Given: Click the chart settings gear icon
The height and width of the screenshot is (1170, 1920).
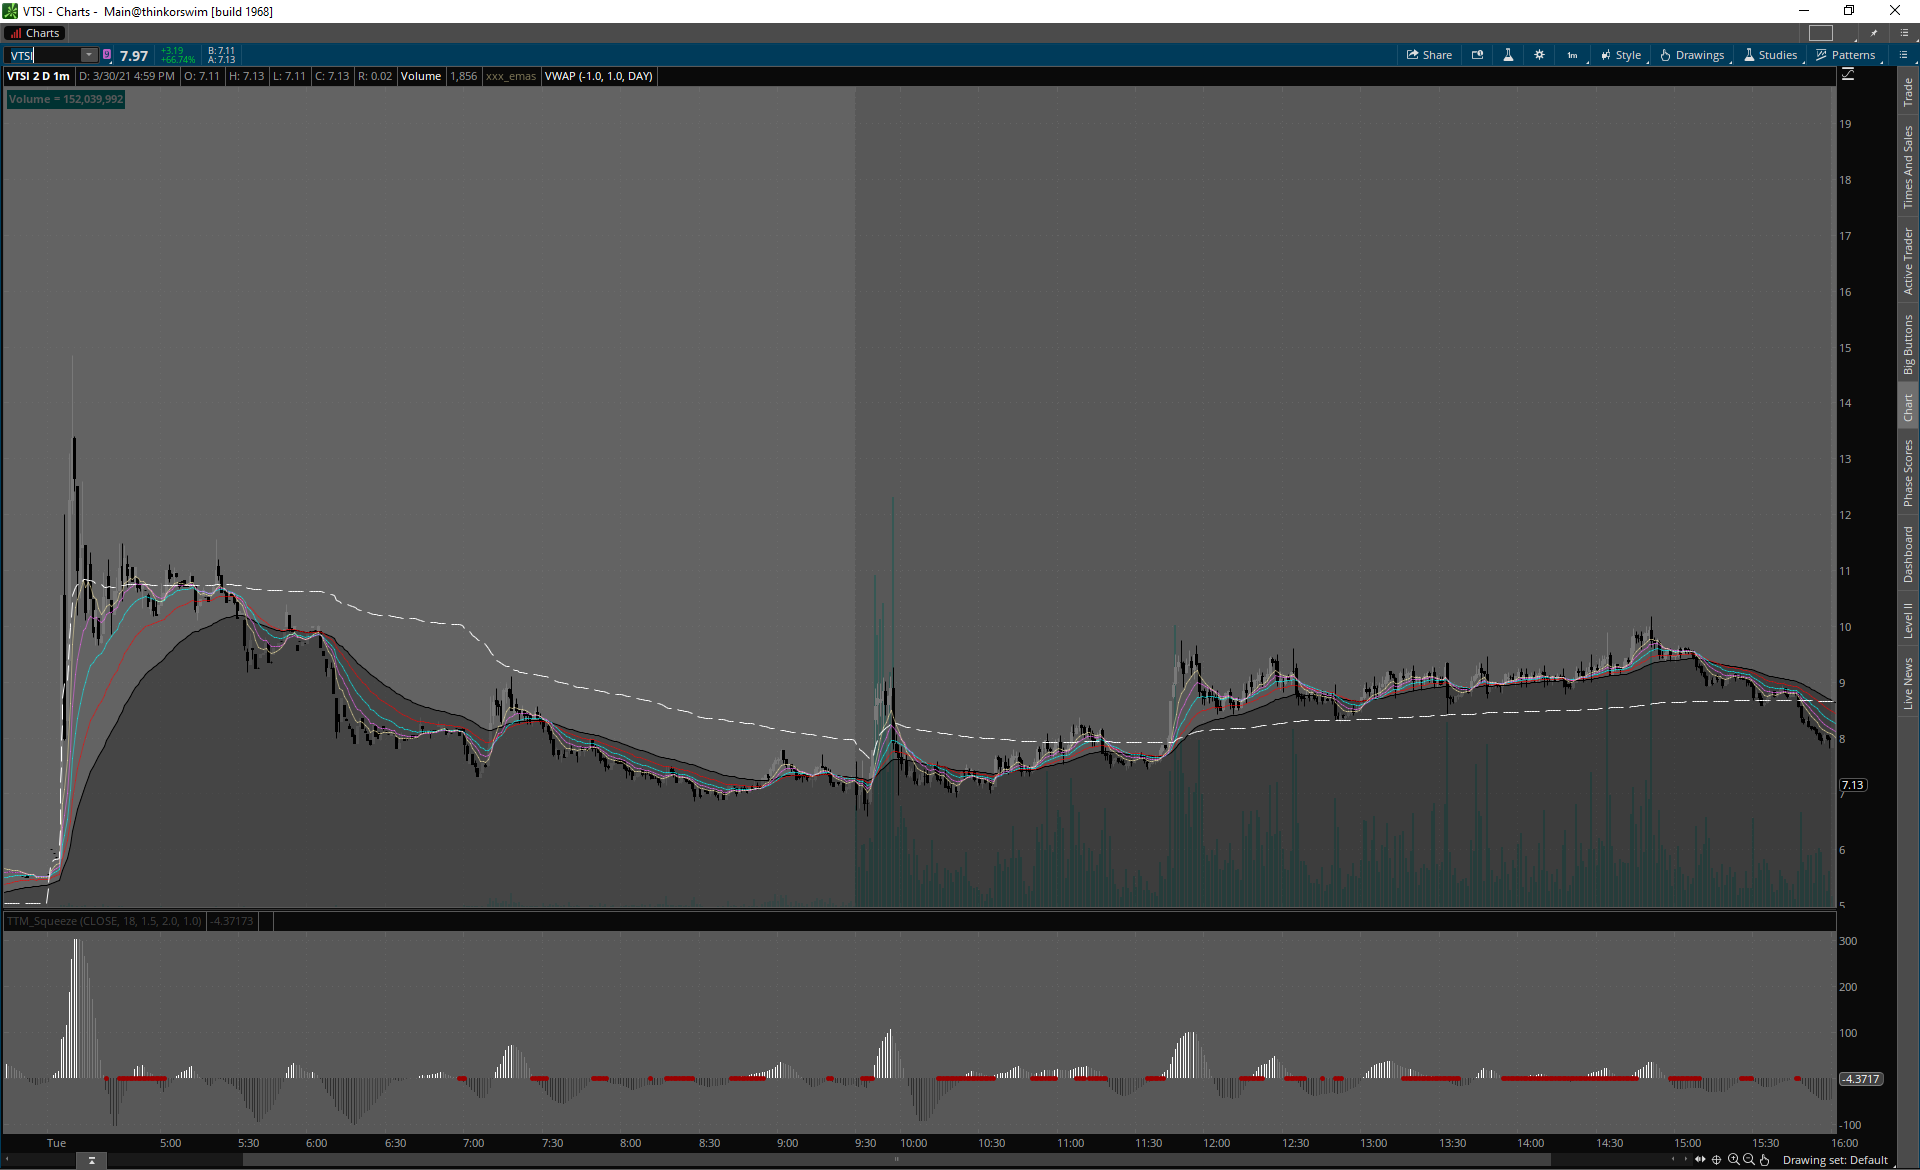Looking at the screenshot, I should pyautogui.click(x=1539, y=55).
